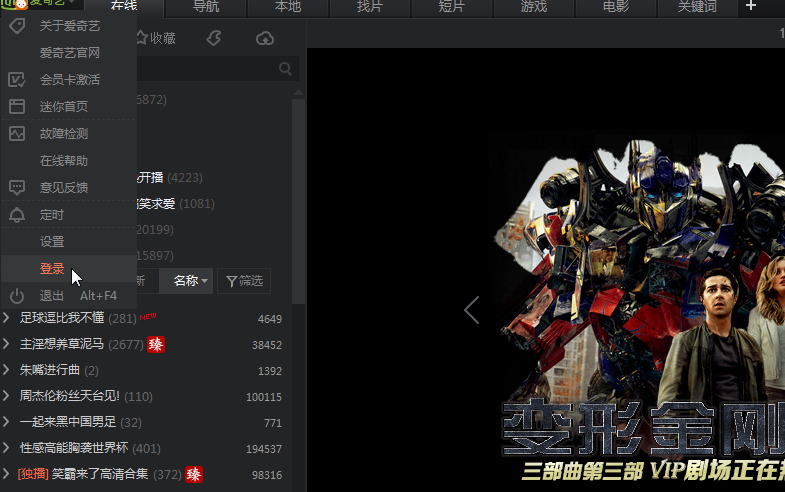Image resolution: width=785 pixels, height=492 pixels.
Task: Select 定时 menu item
Action: pyautogui.click(x=69, y=215)
